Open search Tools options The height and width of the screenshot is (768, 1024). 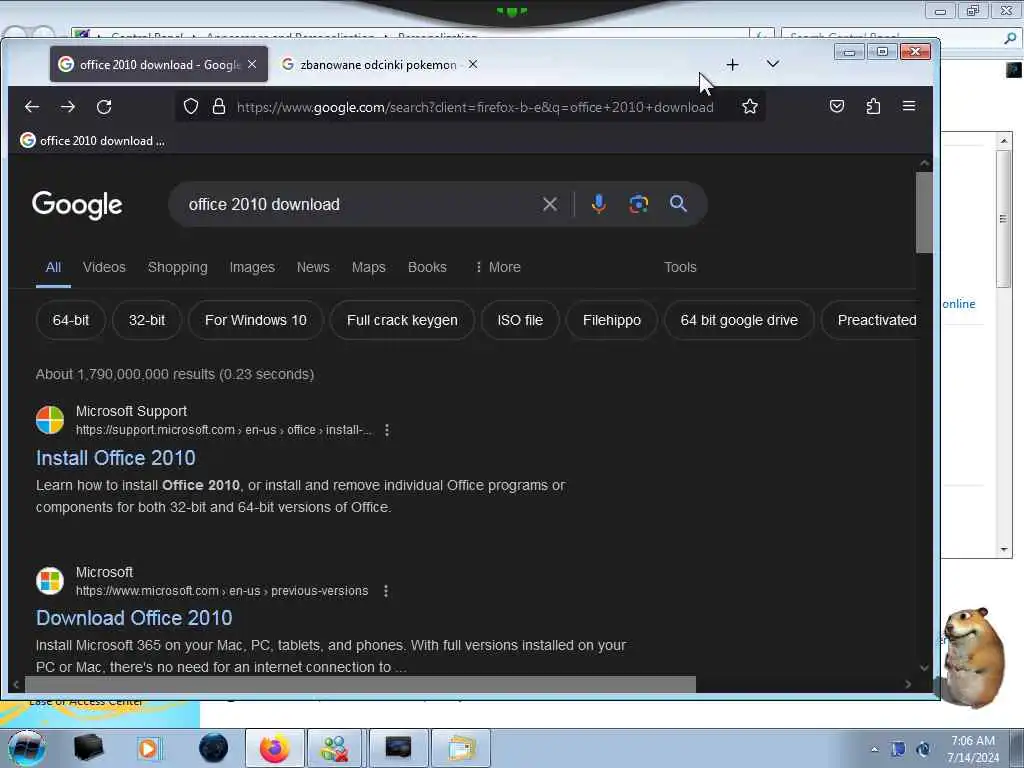680,267
